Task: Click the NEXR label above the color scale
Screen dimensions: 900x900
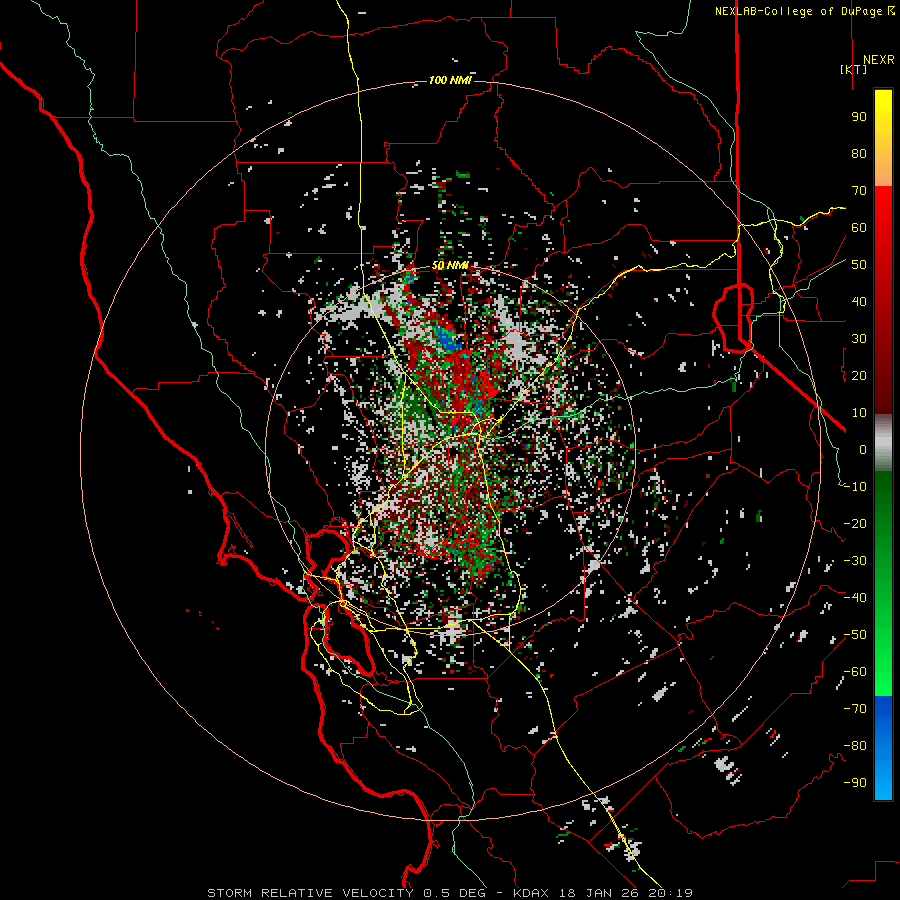Action: pyautogui.click(x=878, y=60)
